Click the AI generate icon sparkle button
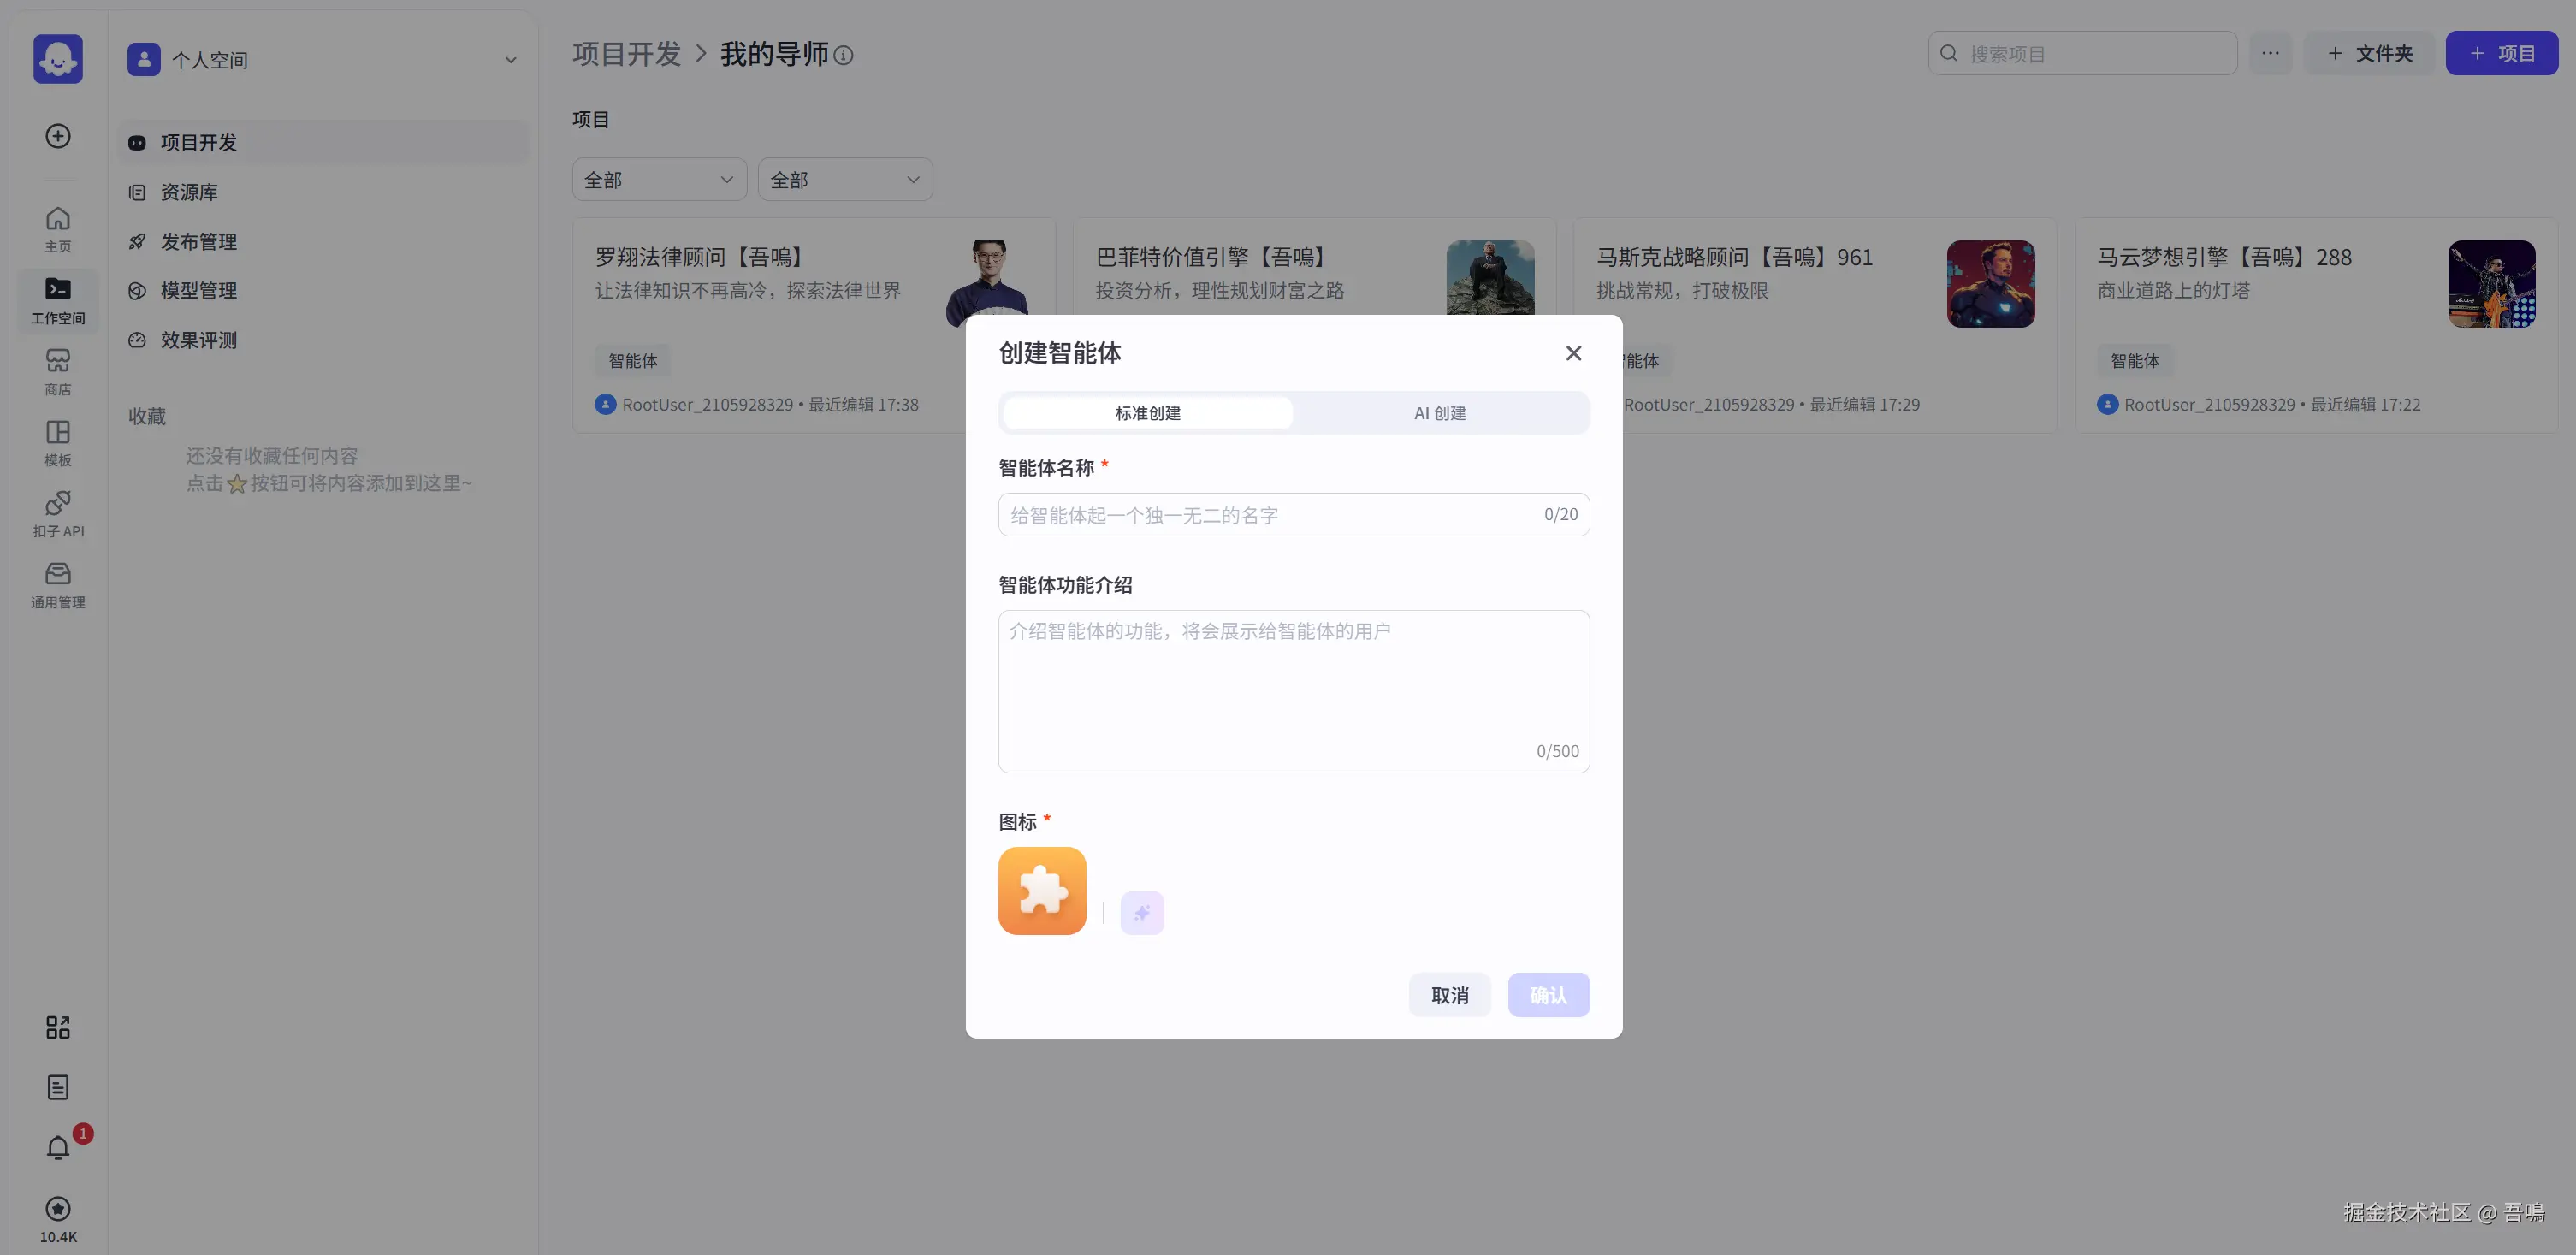This screenshot has width=2576, height=1255. coord(1142,912)
